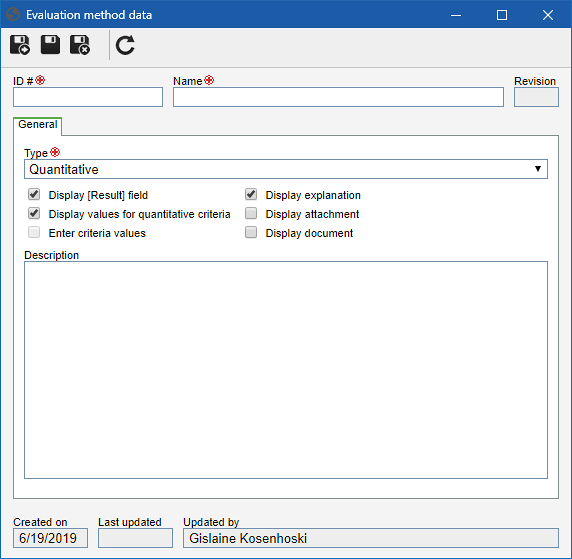Switch to the General tab
This screenshot has height=559, width=572.
click(x=38, y=125)
